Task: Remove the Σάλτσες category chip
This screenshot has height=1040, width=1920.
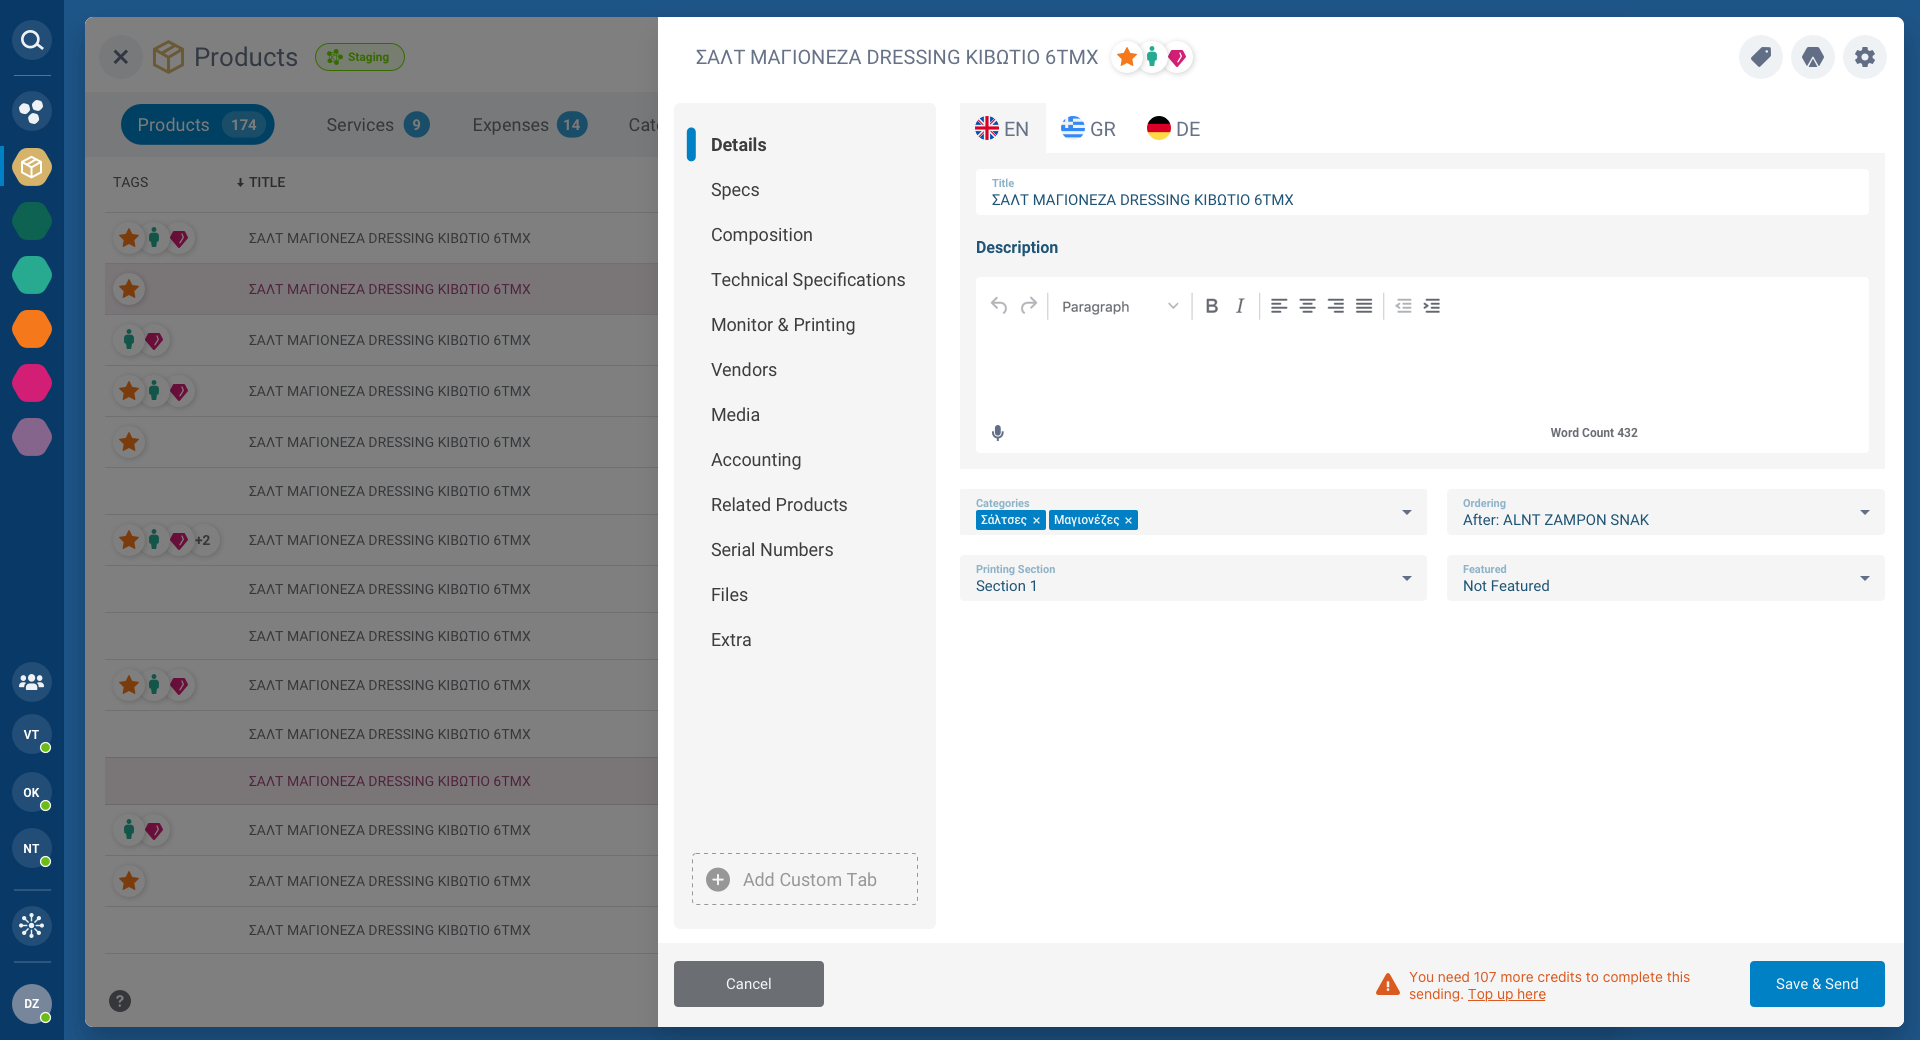Action: [x=1036, y=521]
